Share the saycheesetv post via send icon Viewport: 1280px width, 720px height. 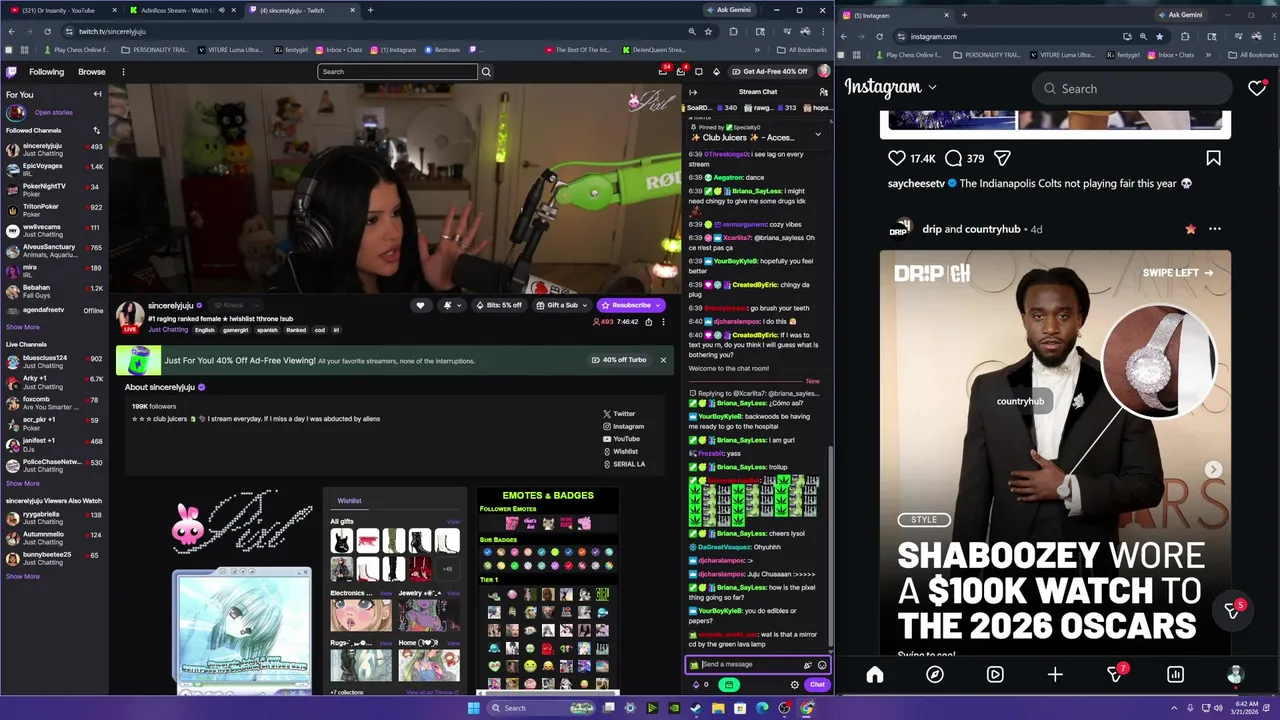tap(1002, 158)
